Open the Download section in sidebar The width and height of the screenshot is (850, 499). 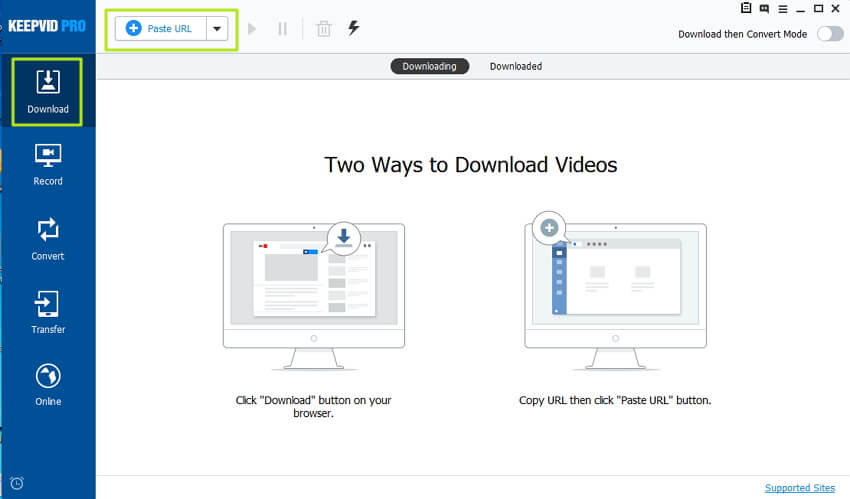coord(48,92)
